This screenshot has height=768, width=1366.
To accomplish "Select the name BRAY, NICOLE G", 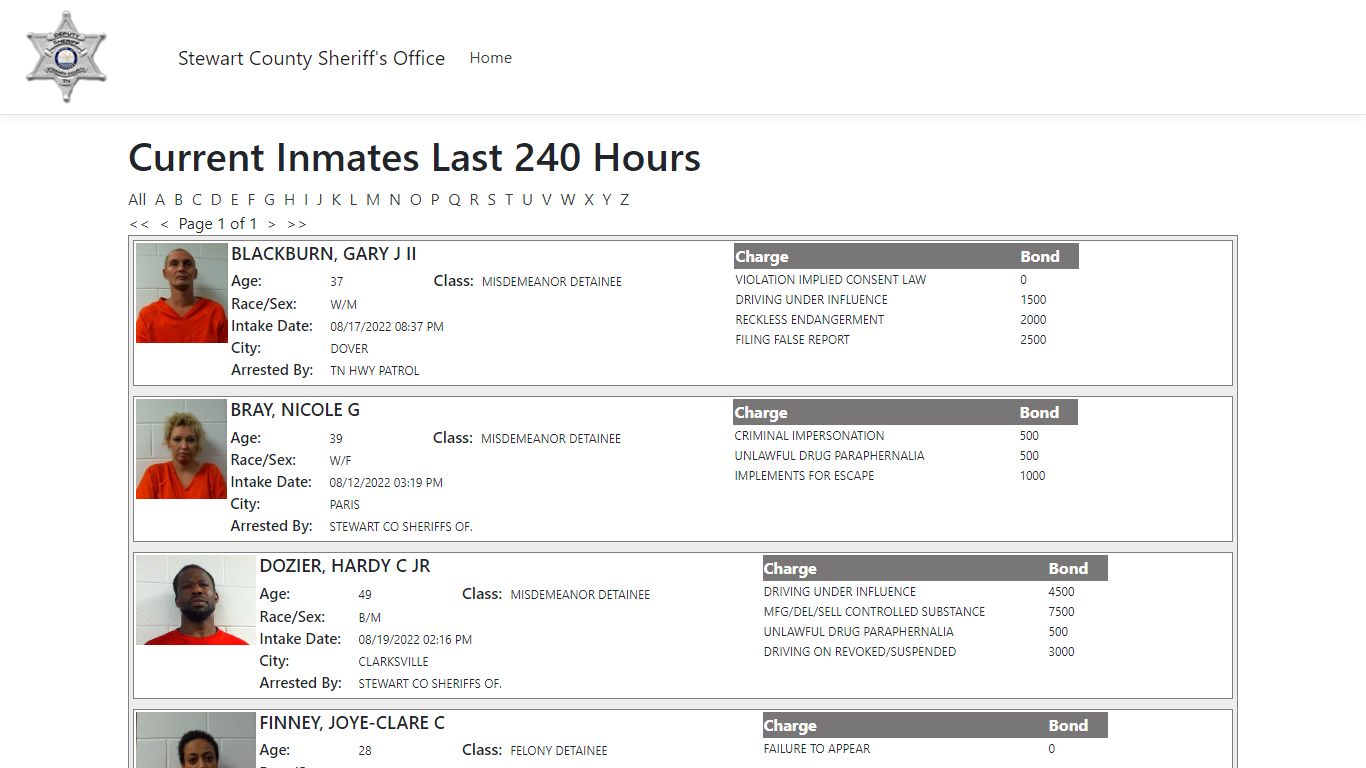I will tap(295, 410).
